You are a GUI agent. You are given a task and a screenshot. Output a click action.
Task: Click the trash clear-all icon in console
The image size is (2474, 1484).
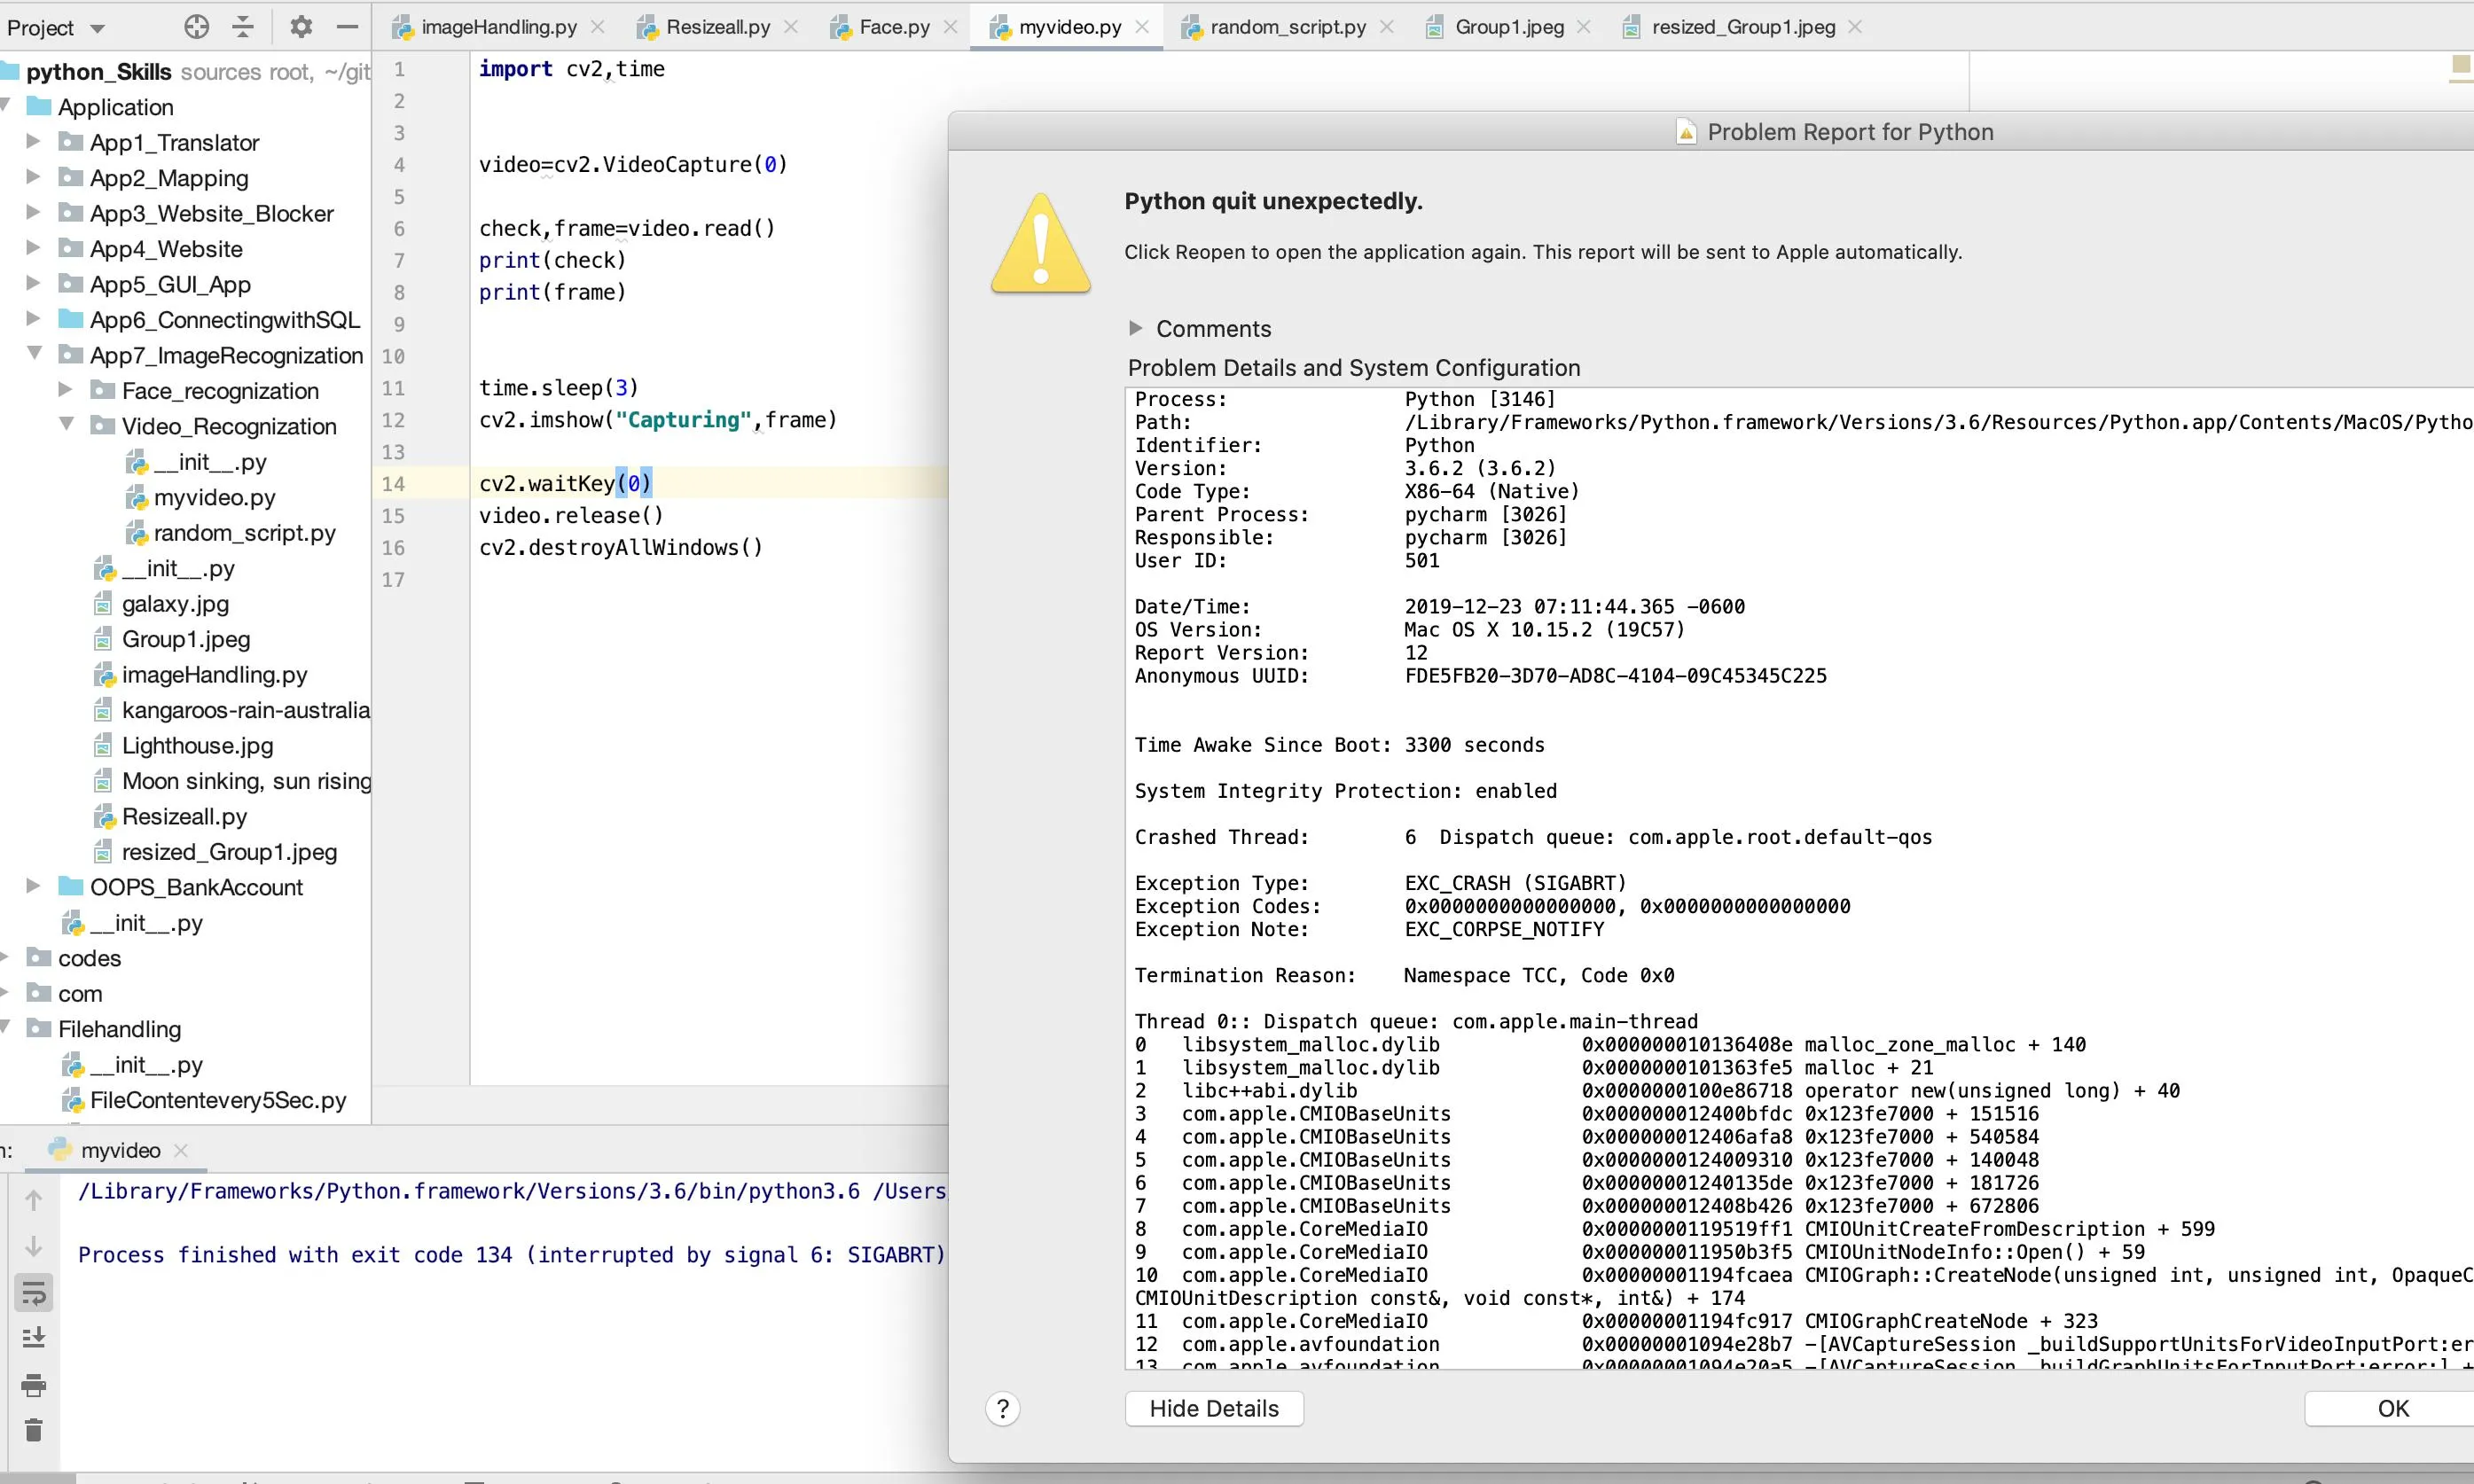pyautogui.click(x=33, y=1430)
